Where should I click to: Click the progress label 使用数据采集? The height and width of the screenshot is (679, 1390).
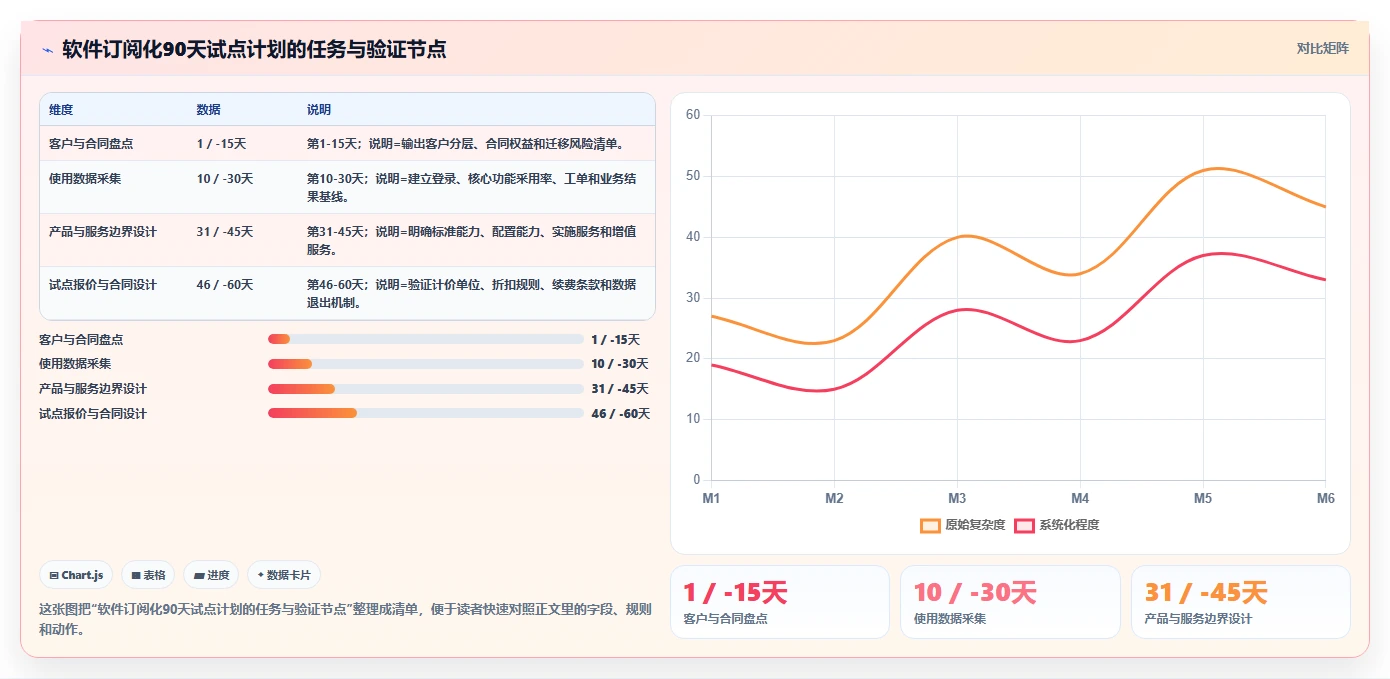point(75,364)
